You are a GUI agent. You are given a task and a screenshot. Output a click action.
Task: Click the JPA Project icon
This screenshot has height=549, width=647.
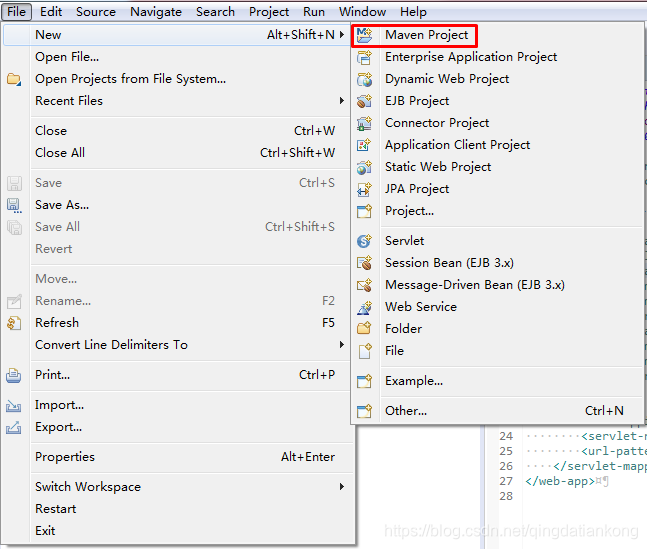pyautogui.click(x=364, y=189)
